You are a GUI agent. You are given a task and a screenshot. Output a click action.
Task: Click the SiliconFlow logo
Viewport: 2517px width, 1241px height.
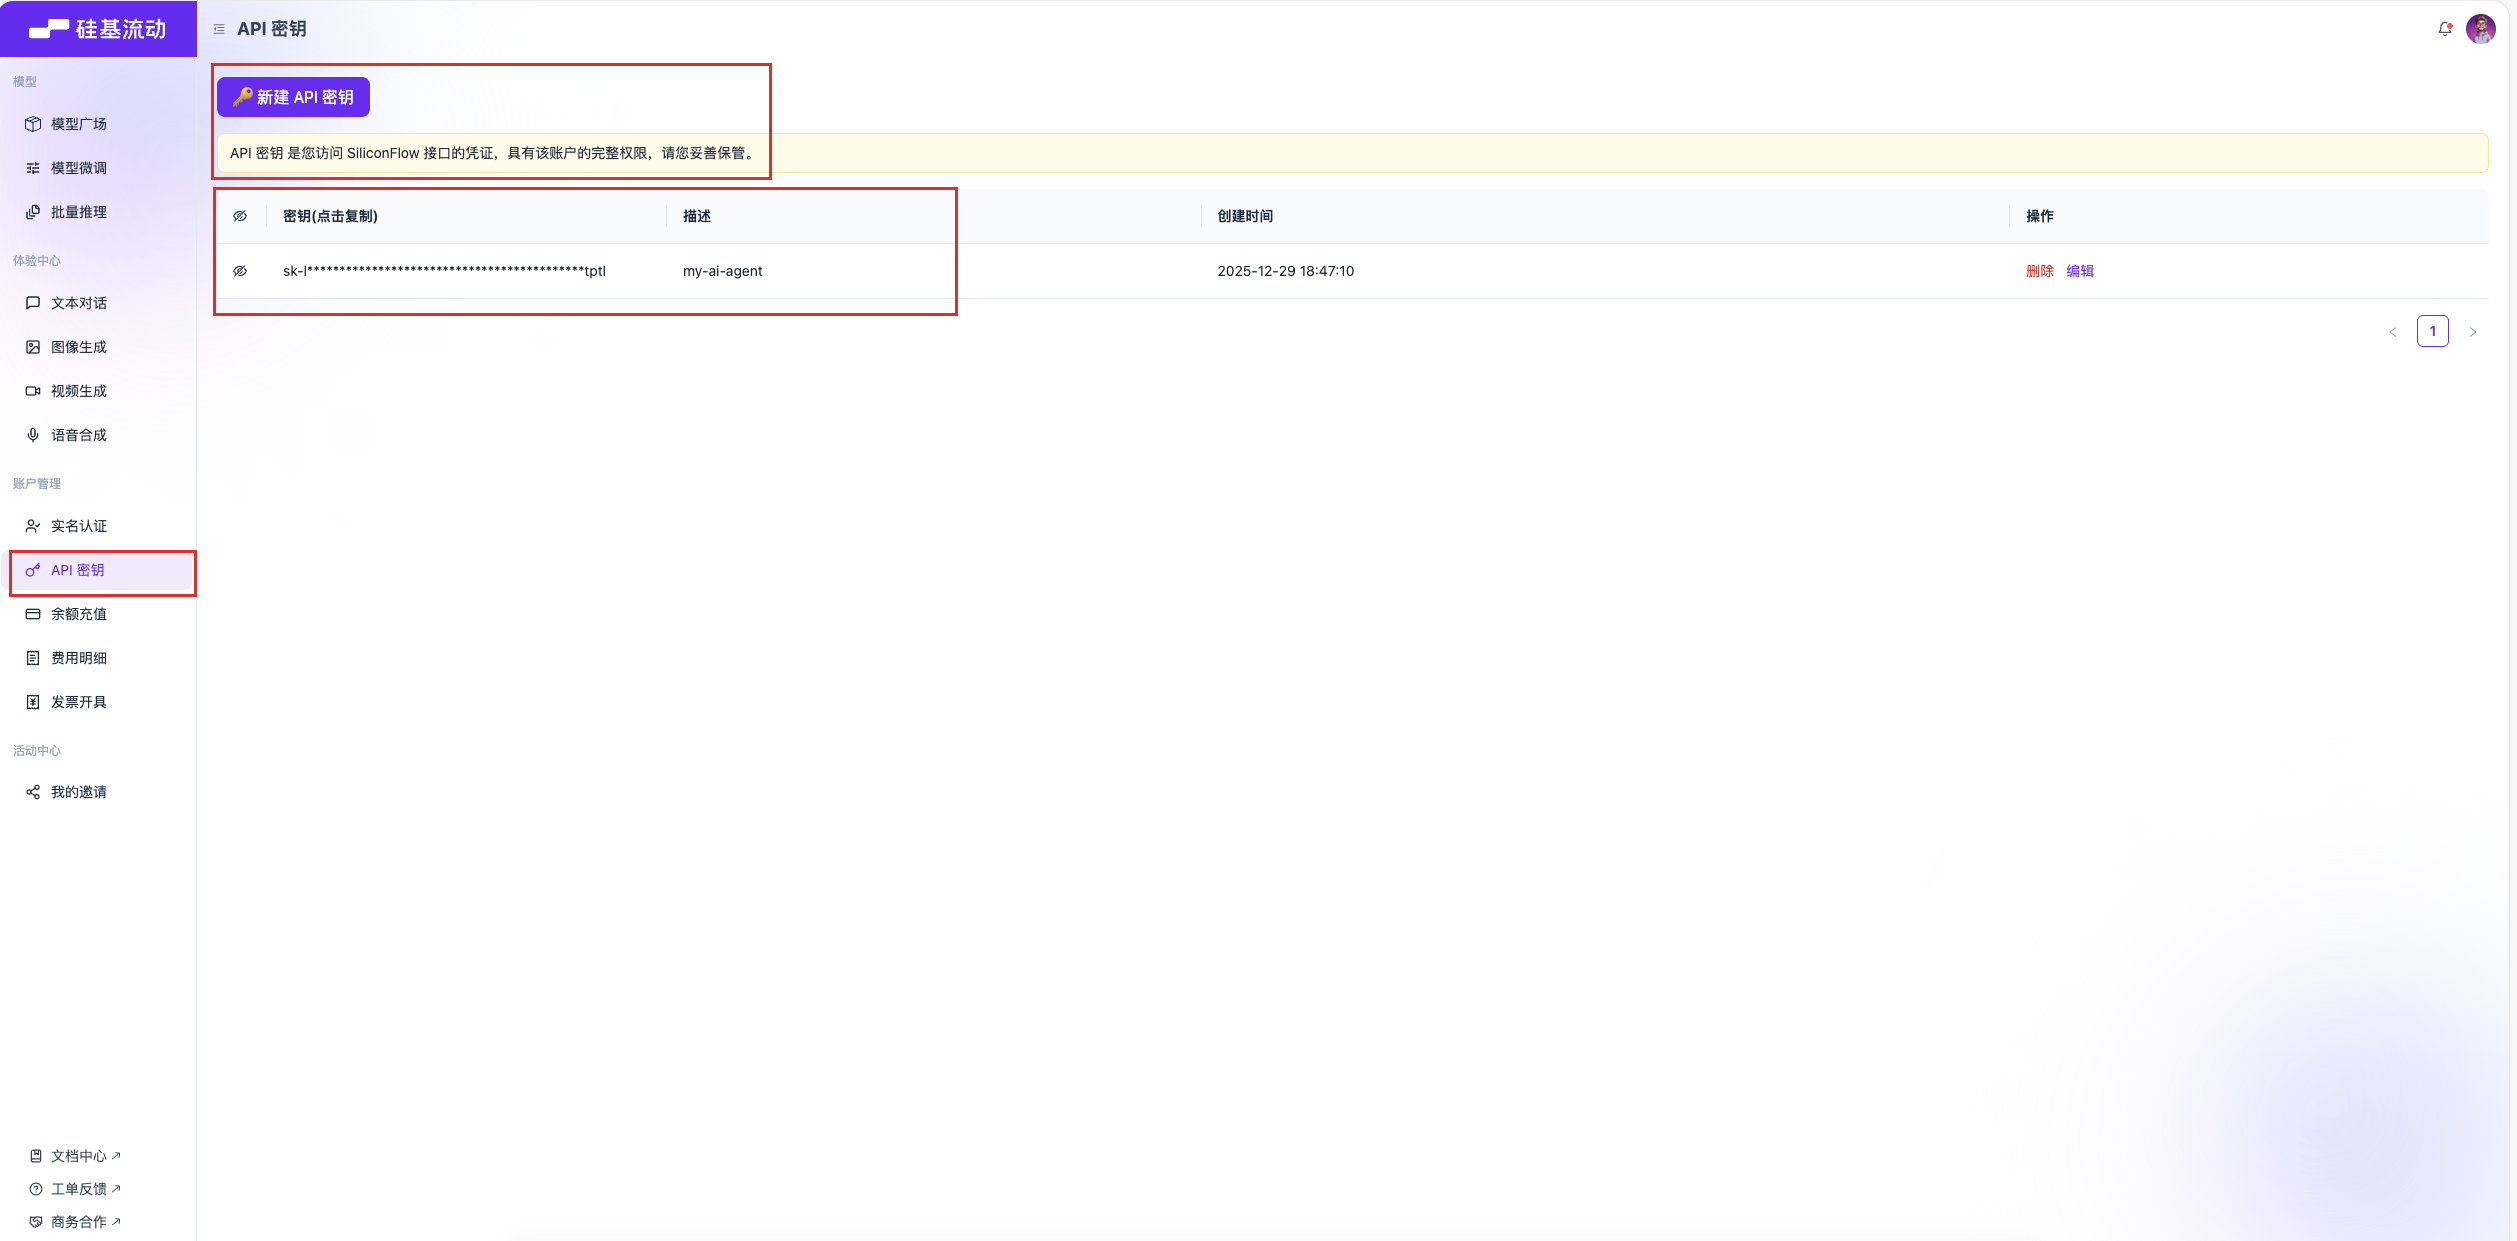coord(98,29)
